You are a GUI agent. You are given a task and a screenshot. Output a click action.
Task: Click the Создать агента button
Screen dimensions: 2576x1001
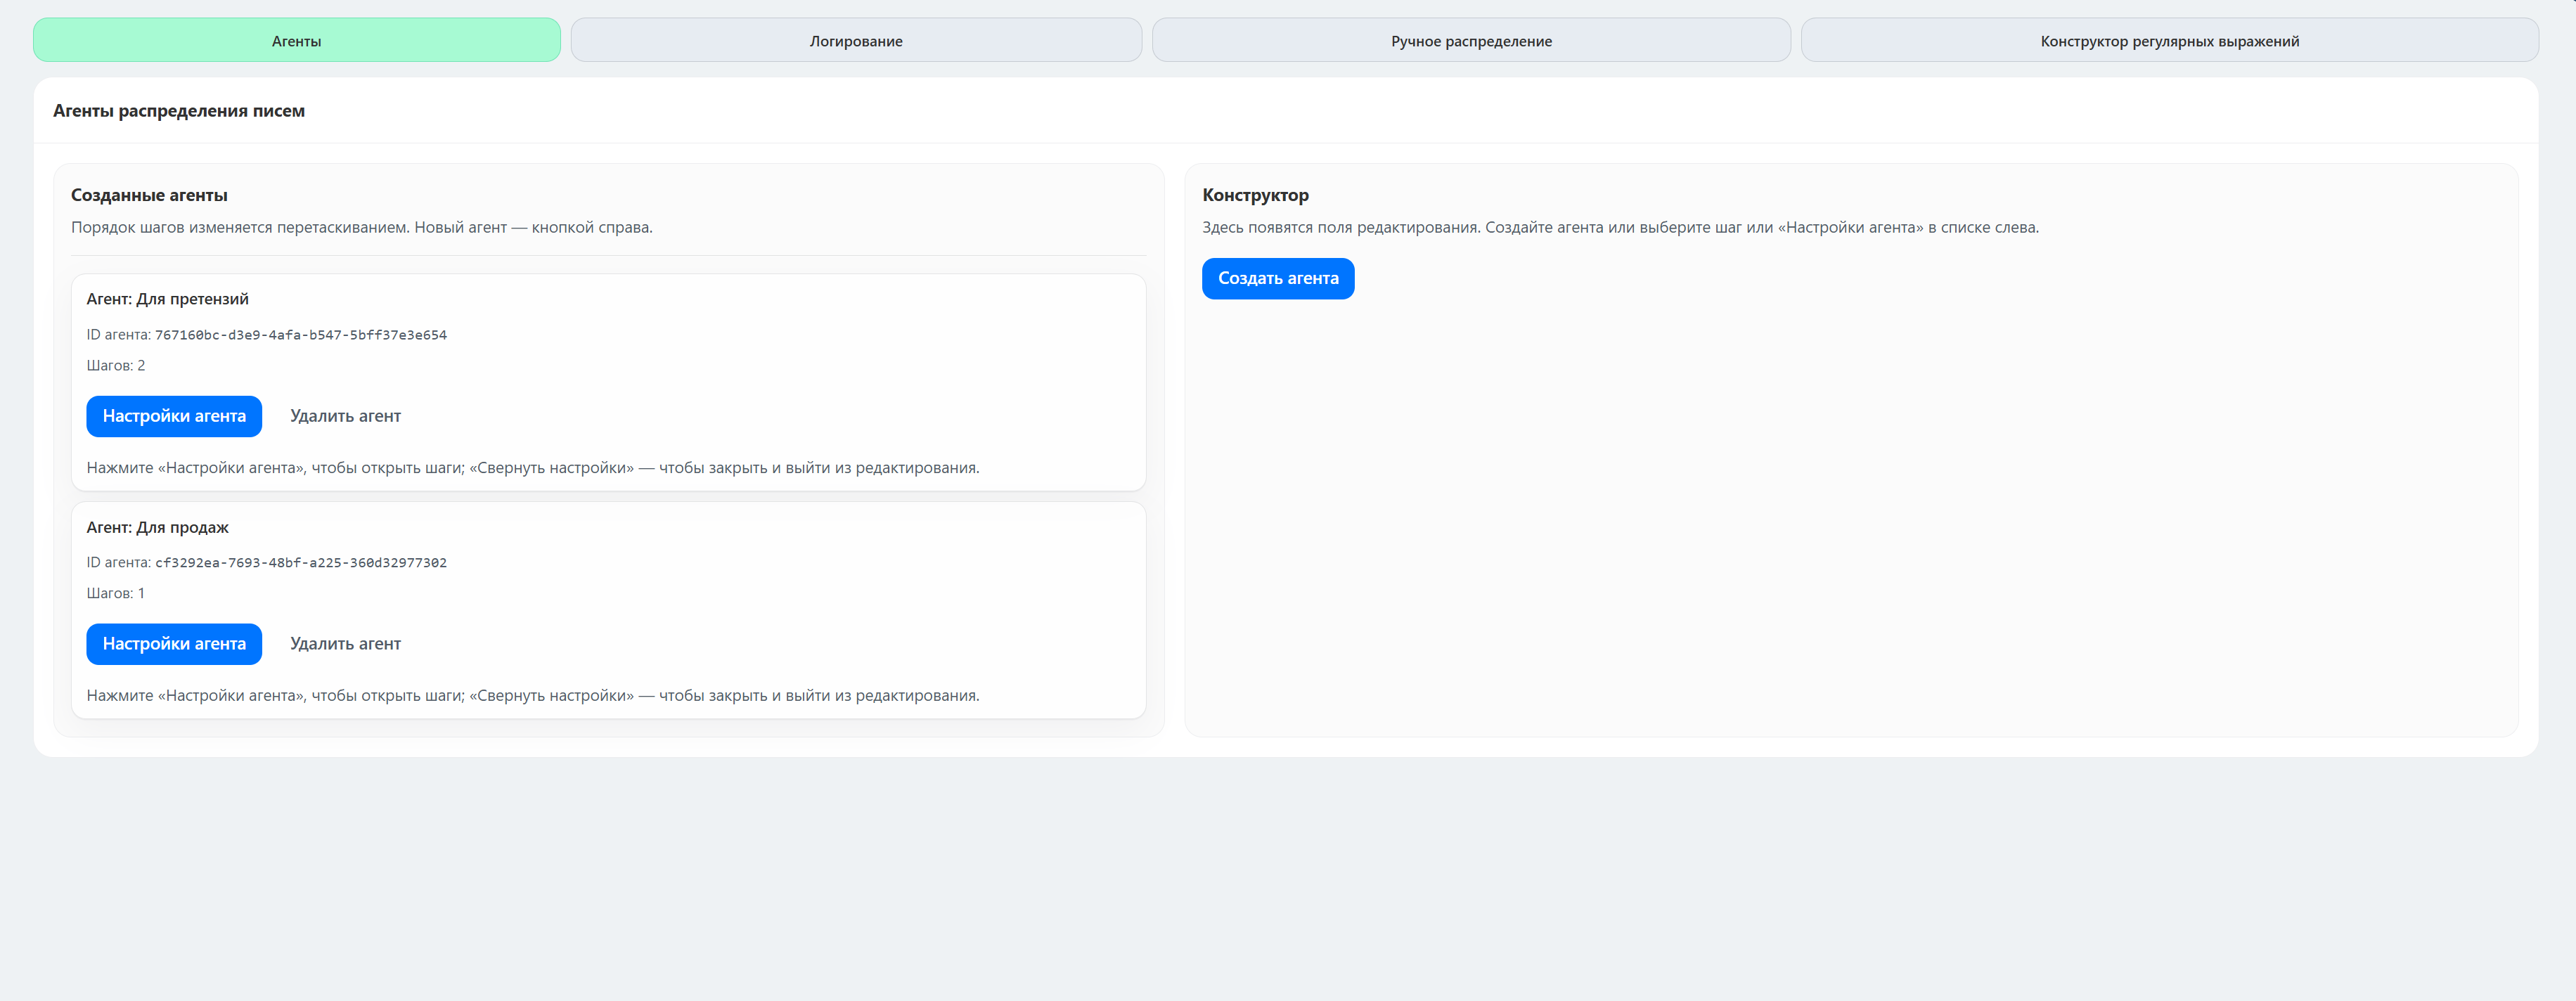(x=1277, y=278)
